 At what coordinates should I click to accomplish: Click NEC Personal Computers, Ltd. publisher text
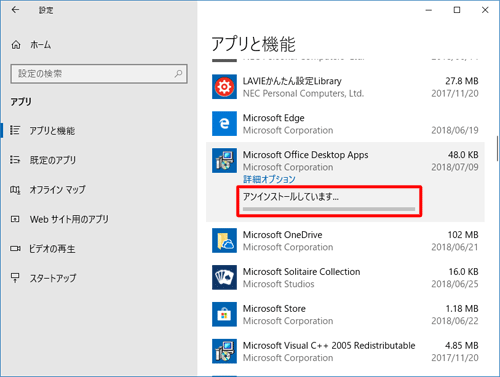coord(303,94)
